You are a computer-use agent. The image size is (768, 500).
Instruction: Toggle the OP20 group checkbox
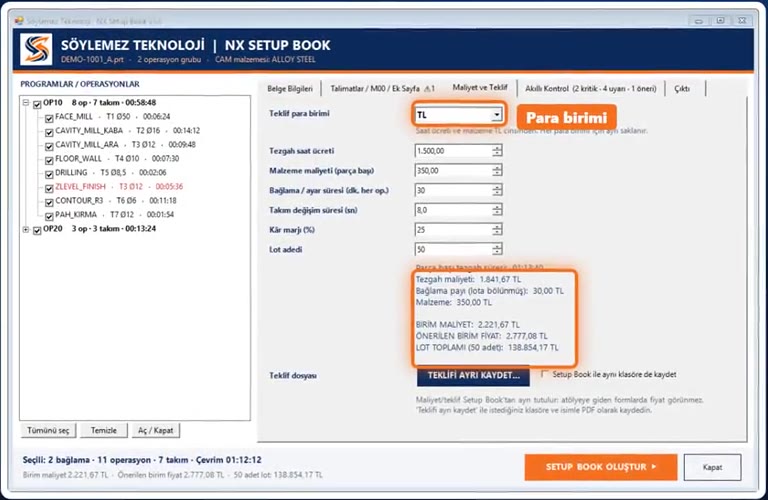(x=37, y=230)
